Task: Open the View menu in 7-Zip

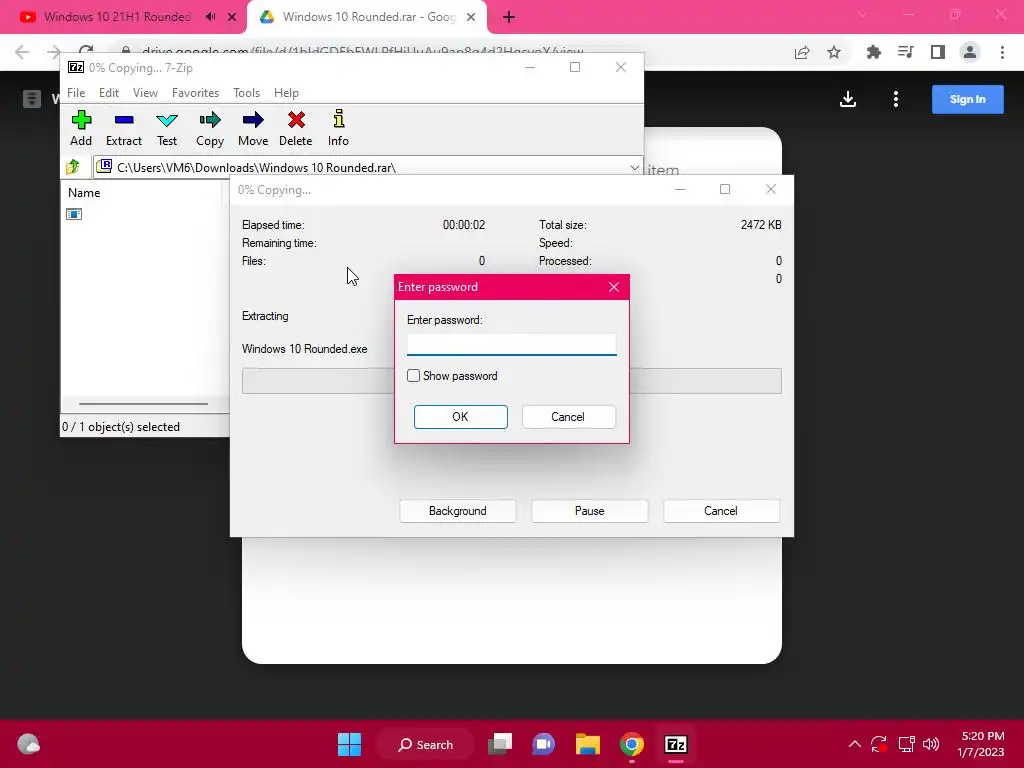Action: pyautogui.click(x=145, y=93)
